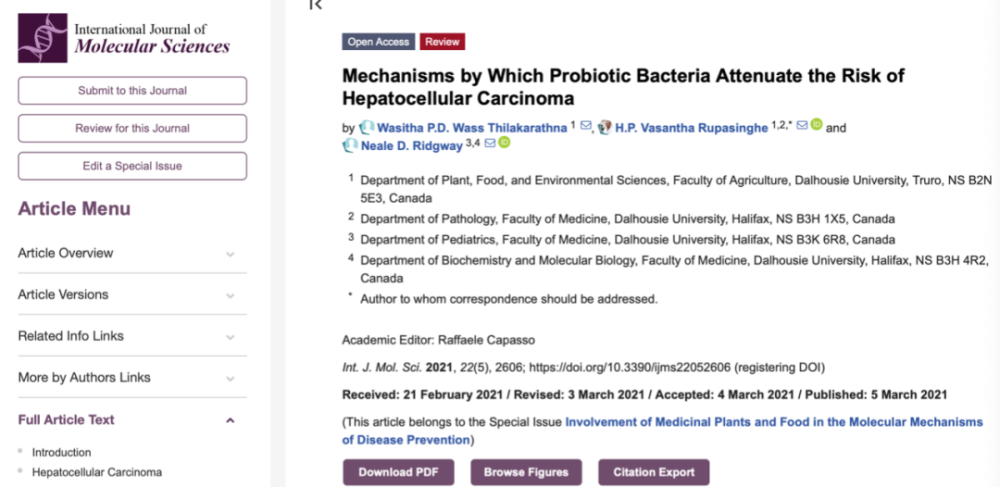Screen dimensions: 1000x487
Task: Email Neale D. Ridgway via envelope icon
Action: [490, 144]
